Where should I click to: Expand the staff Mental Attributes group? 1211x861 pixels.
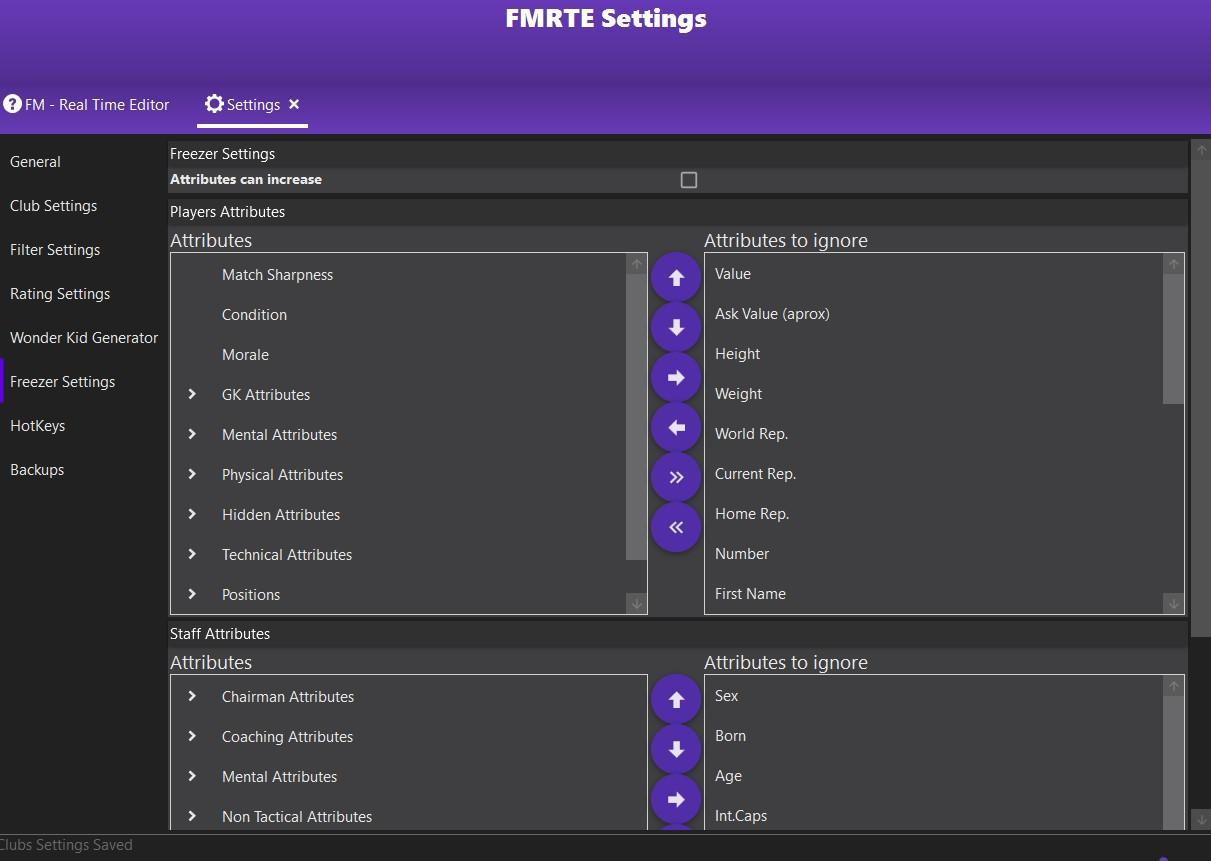pos(192,776)
